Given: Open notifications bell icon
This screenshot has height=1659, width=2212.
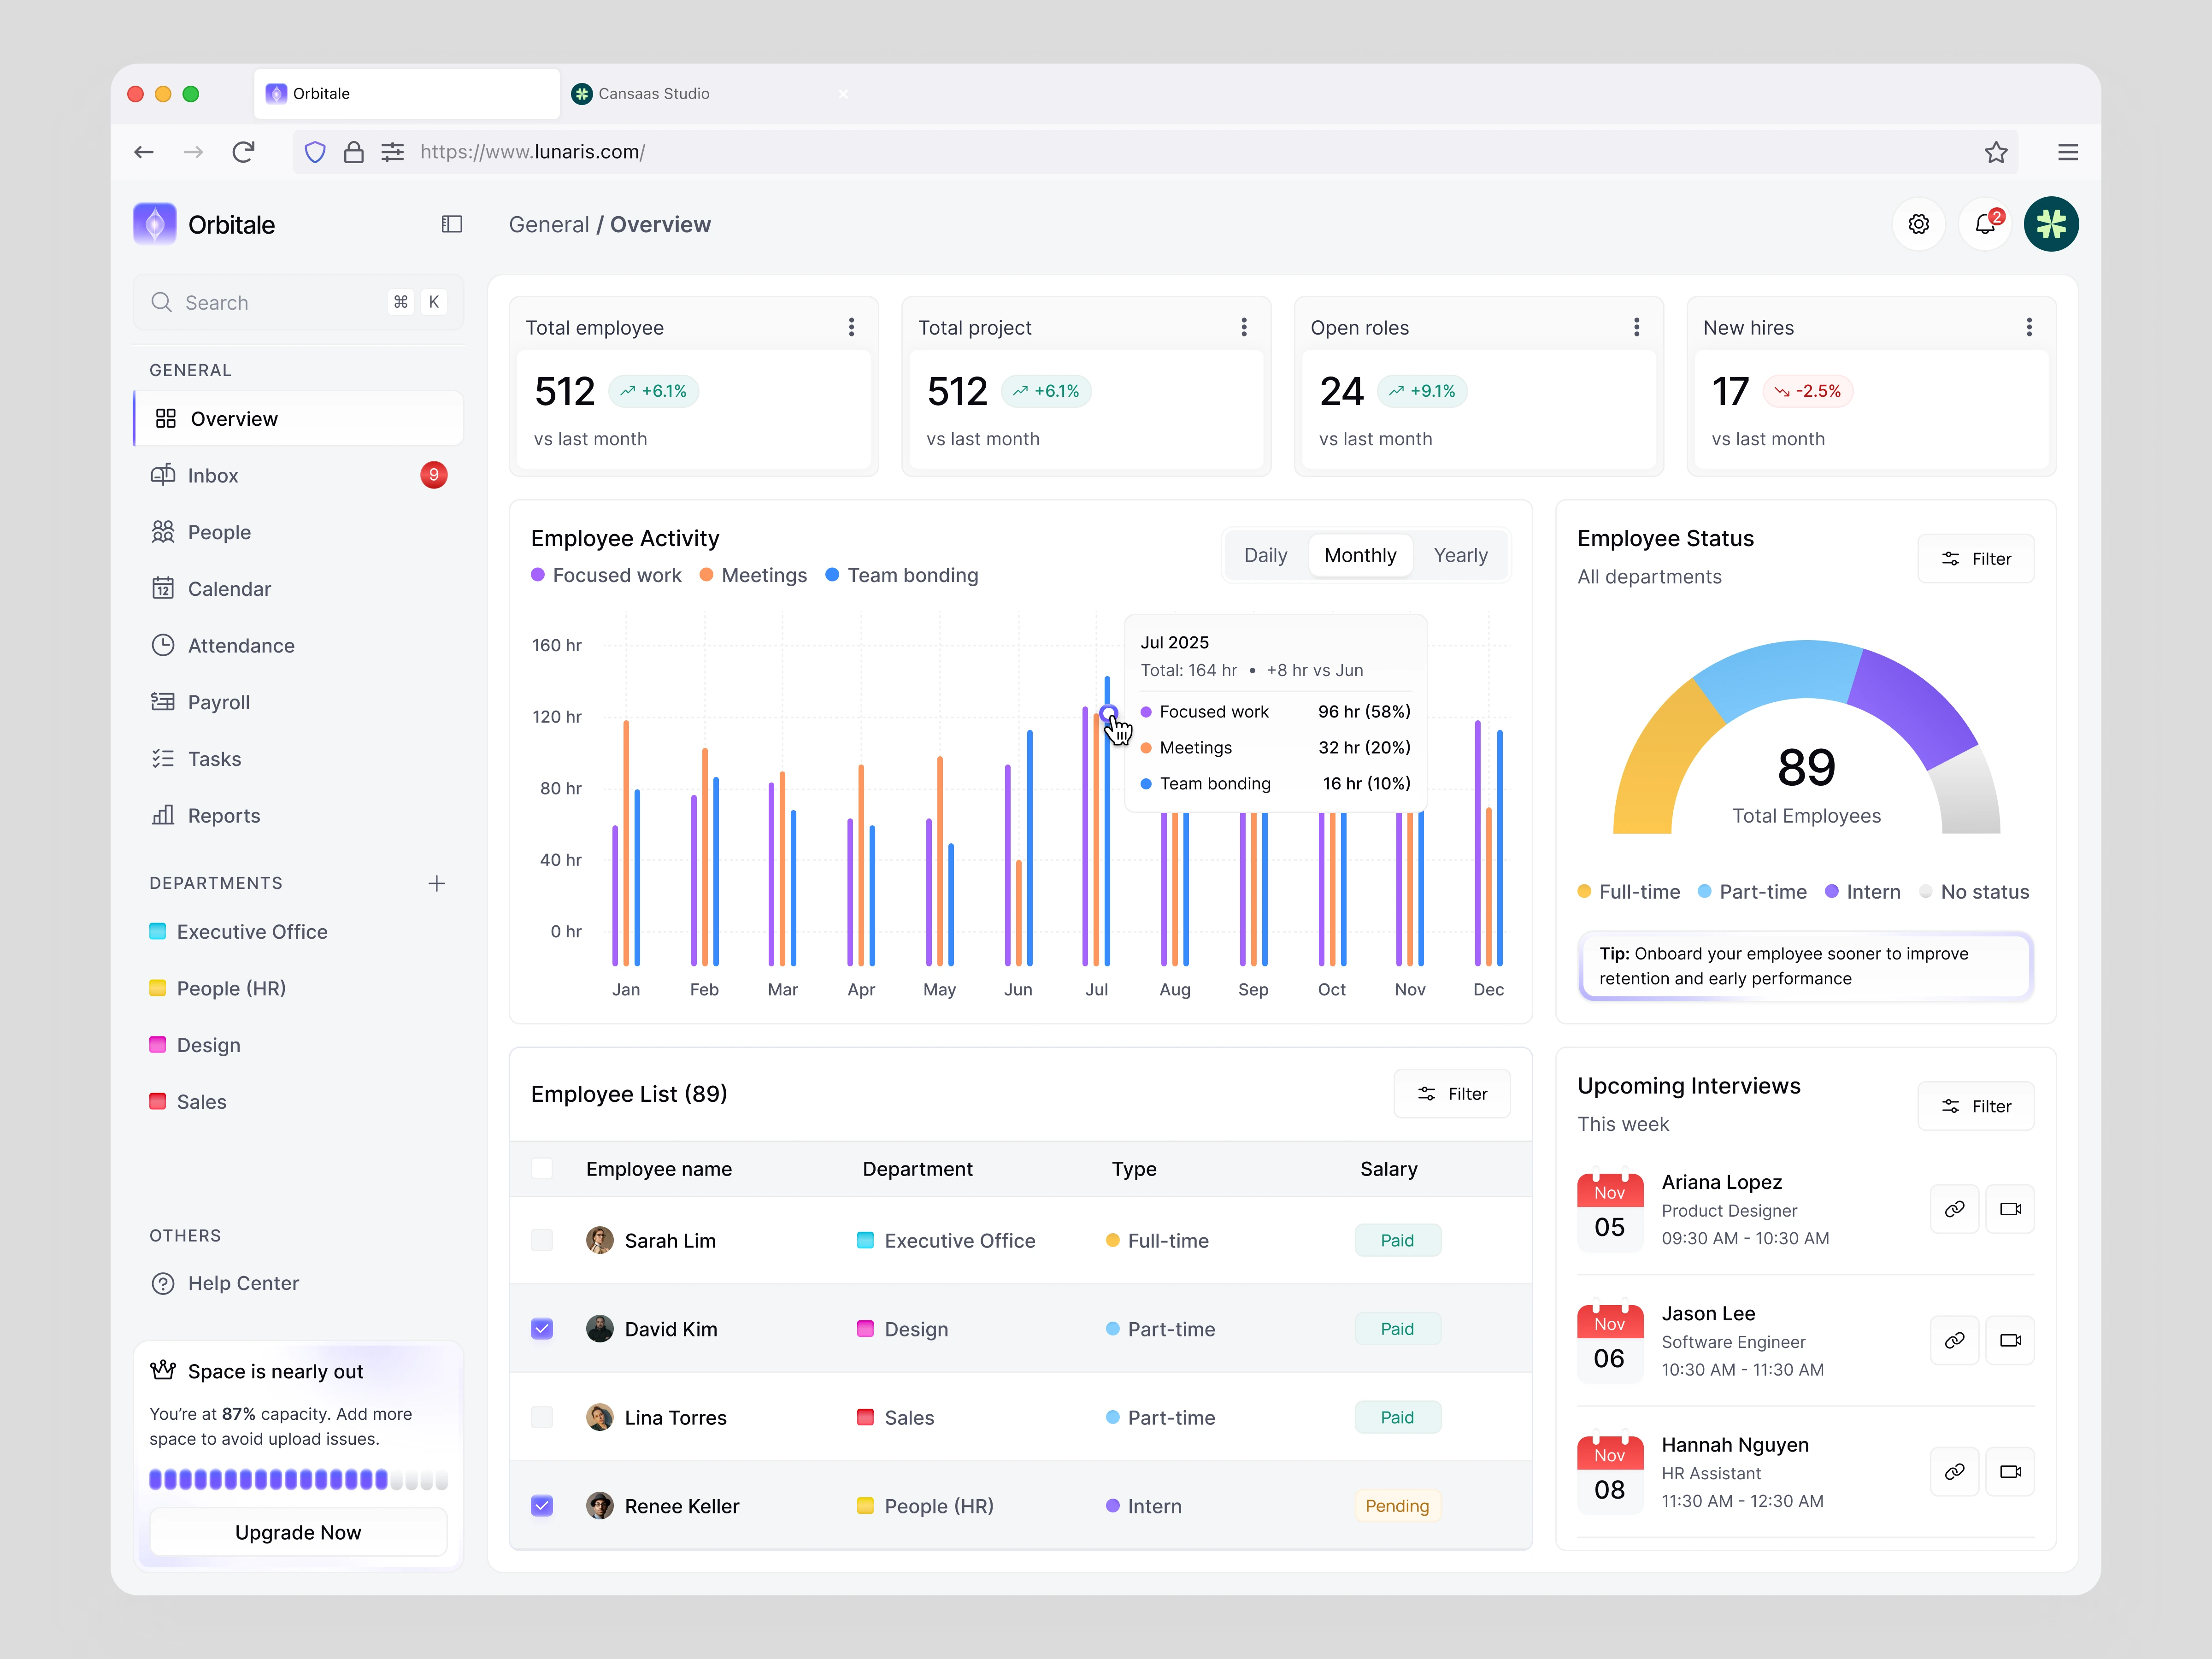Looking at the screenshot, I should click(1985, 224).
